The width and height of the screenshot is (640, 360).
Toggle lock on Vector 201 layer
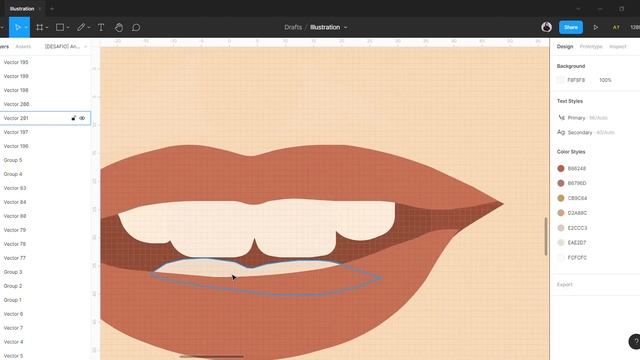pyautogui.click(x=73, y=118)
